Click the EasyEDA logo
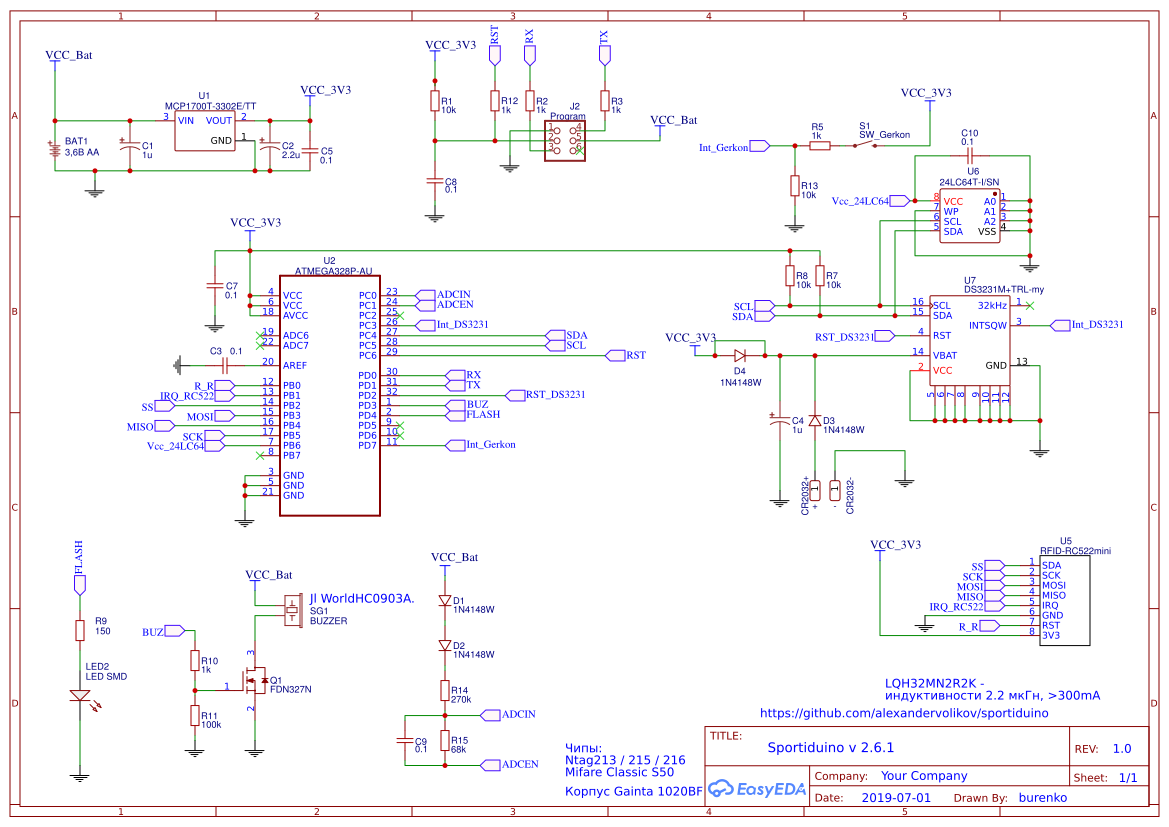Image resolution: width=1169 pixels, height=827 pixels. pyautogui.click(x=757, y=789)
